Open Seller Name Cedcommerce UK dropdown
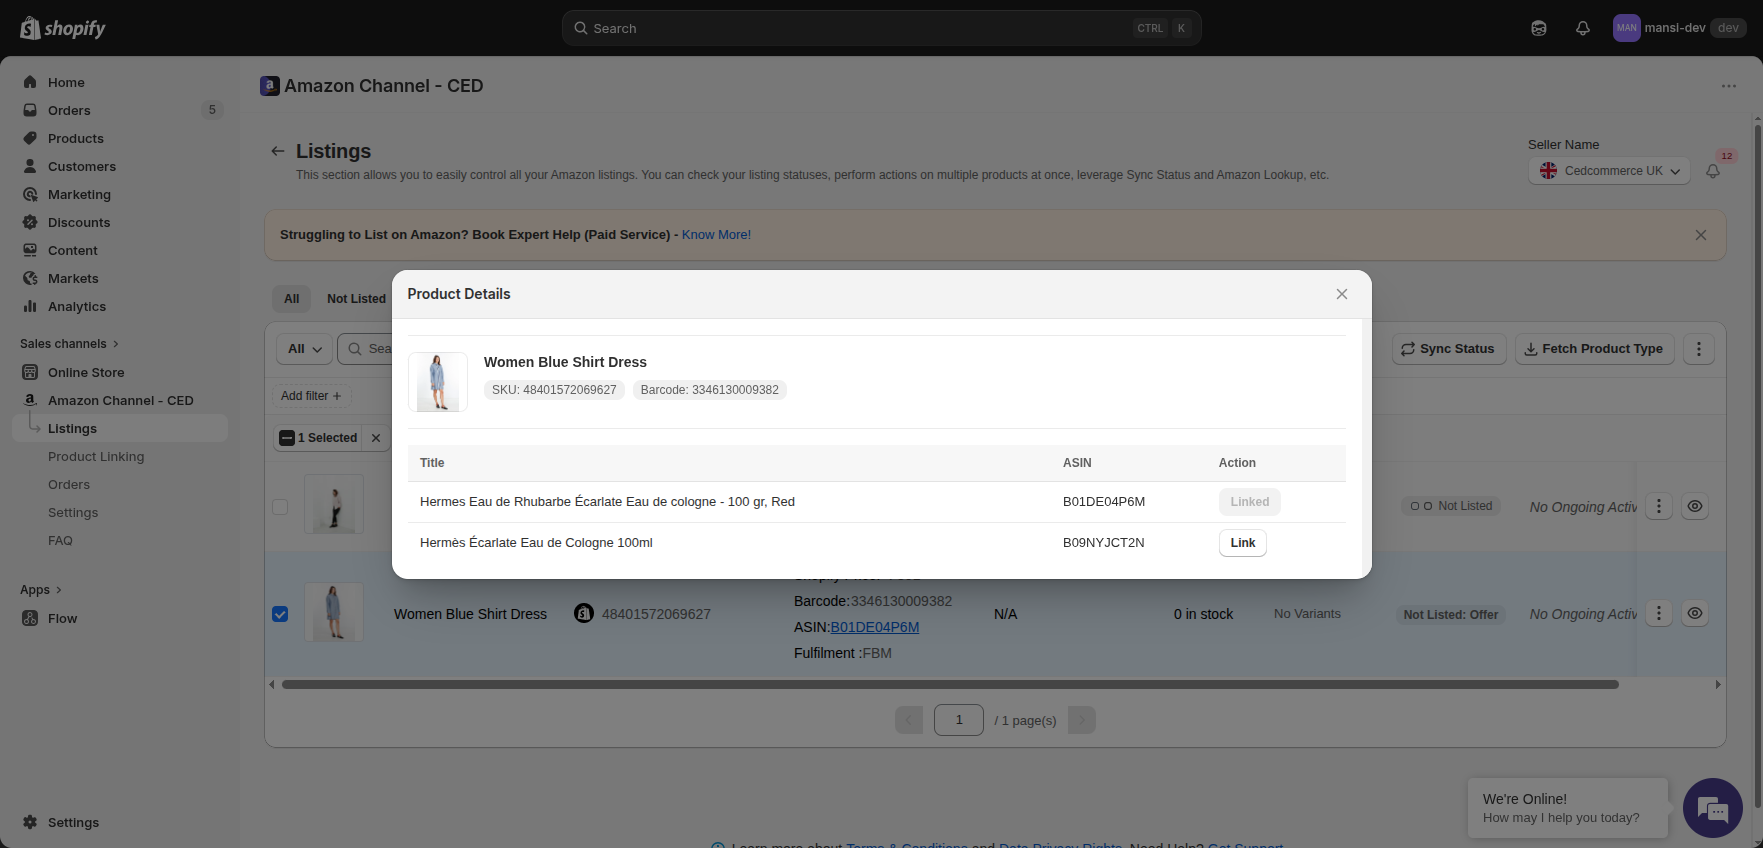Screen dimensions: 1763x848 (1609, 171)
